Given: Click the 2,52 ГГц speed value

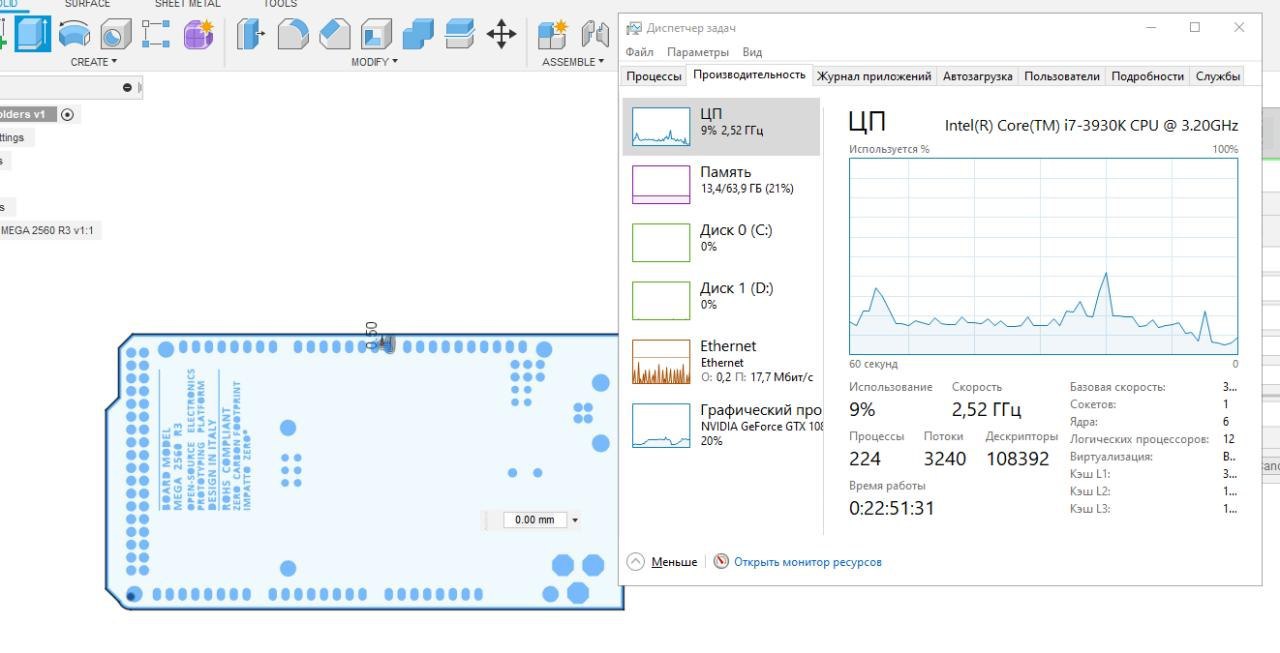Looking at the screenshot, I should click(986, 410).
